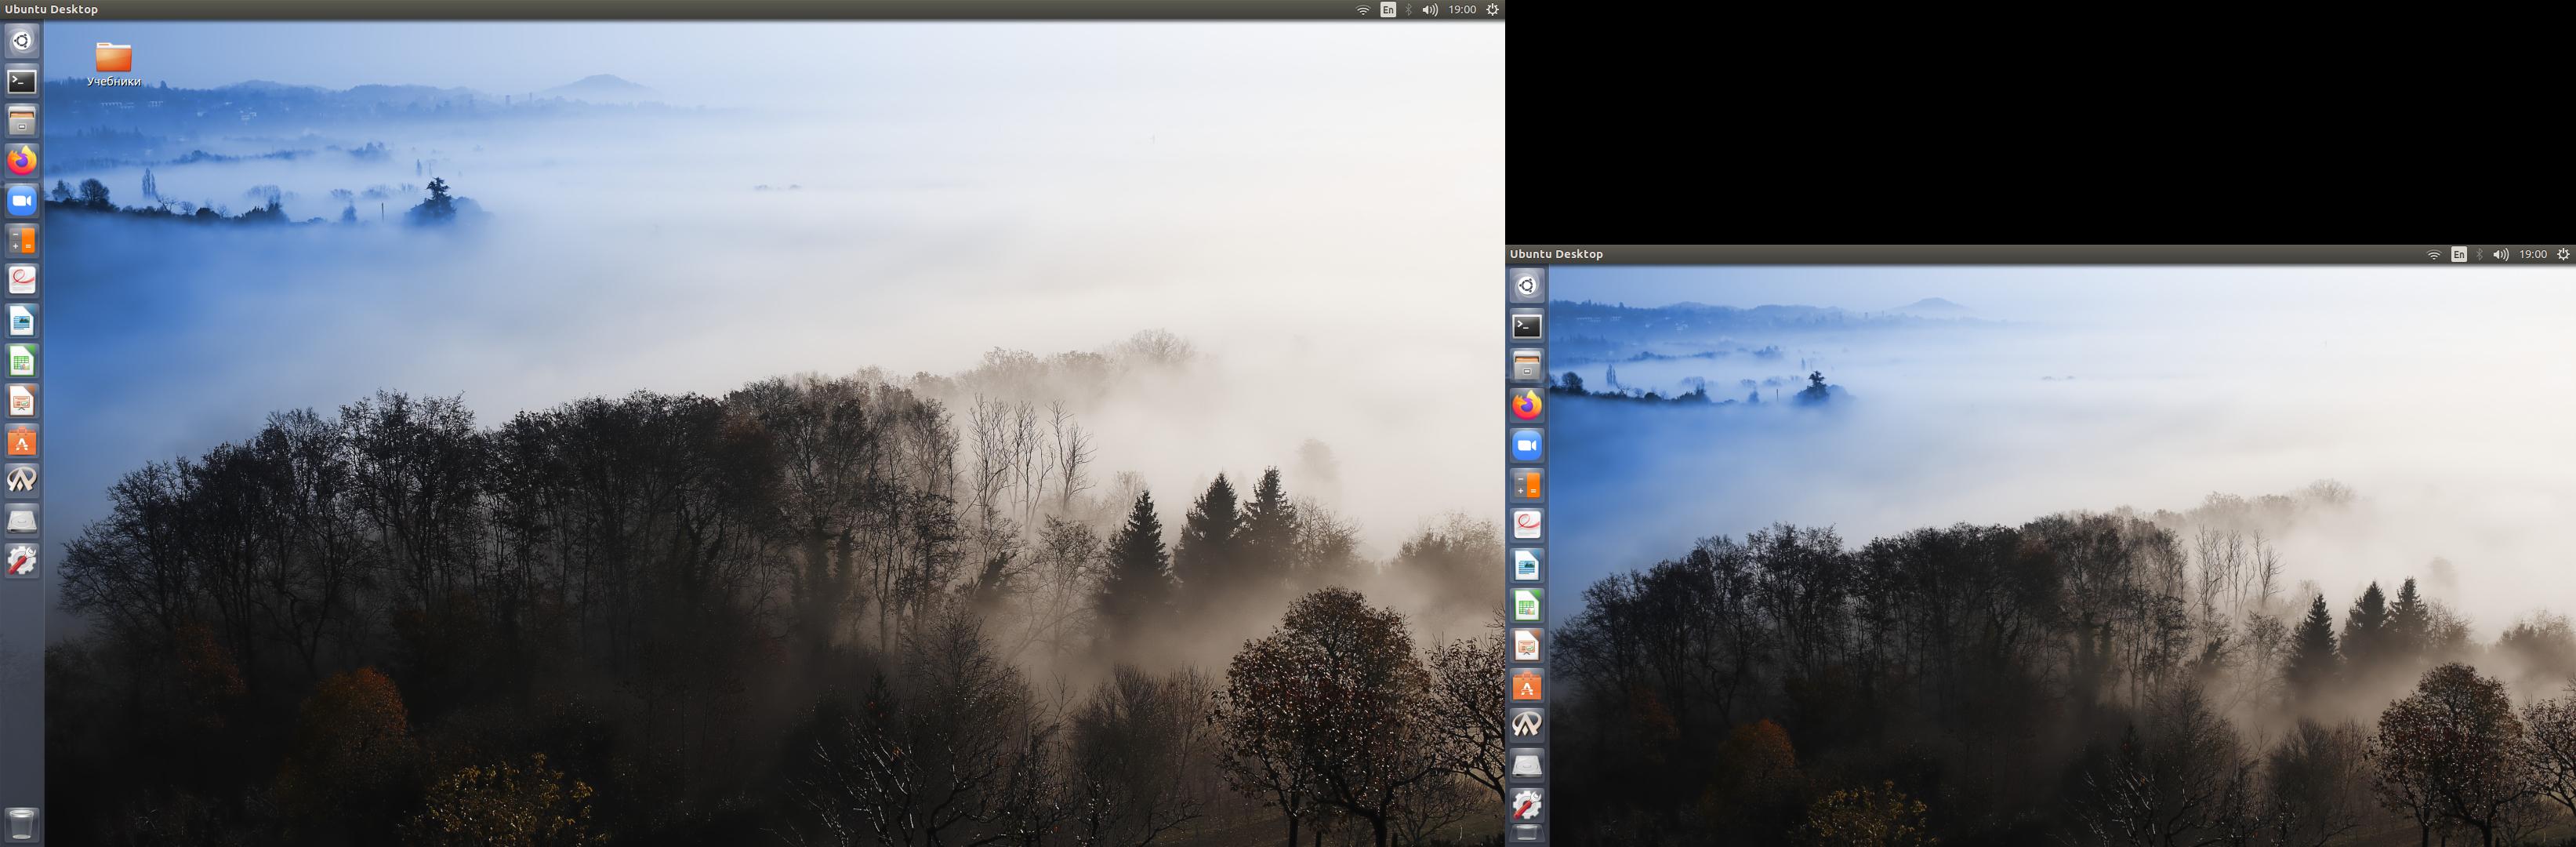The width and height of the screenshot is (2576, 847).
Task: Open Trash at the bottom of the left-screen launcher
Action: coord(22,823)
